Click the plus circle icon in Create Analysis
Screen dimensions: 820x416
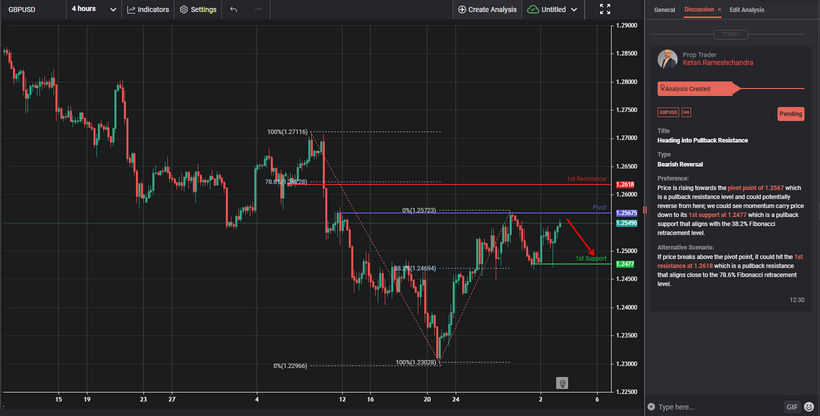pos(462,9)
